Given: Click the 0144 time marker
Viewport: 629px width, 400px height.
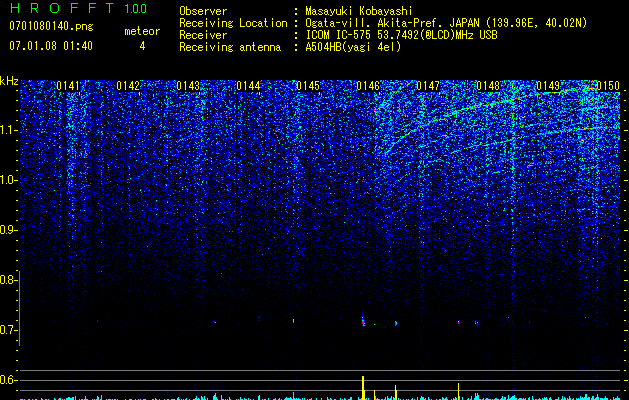Looking at the screenshot, I should click(x=248, y=86).
